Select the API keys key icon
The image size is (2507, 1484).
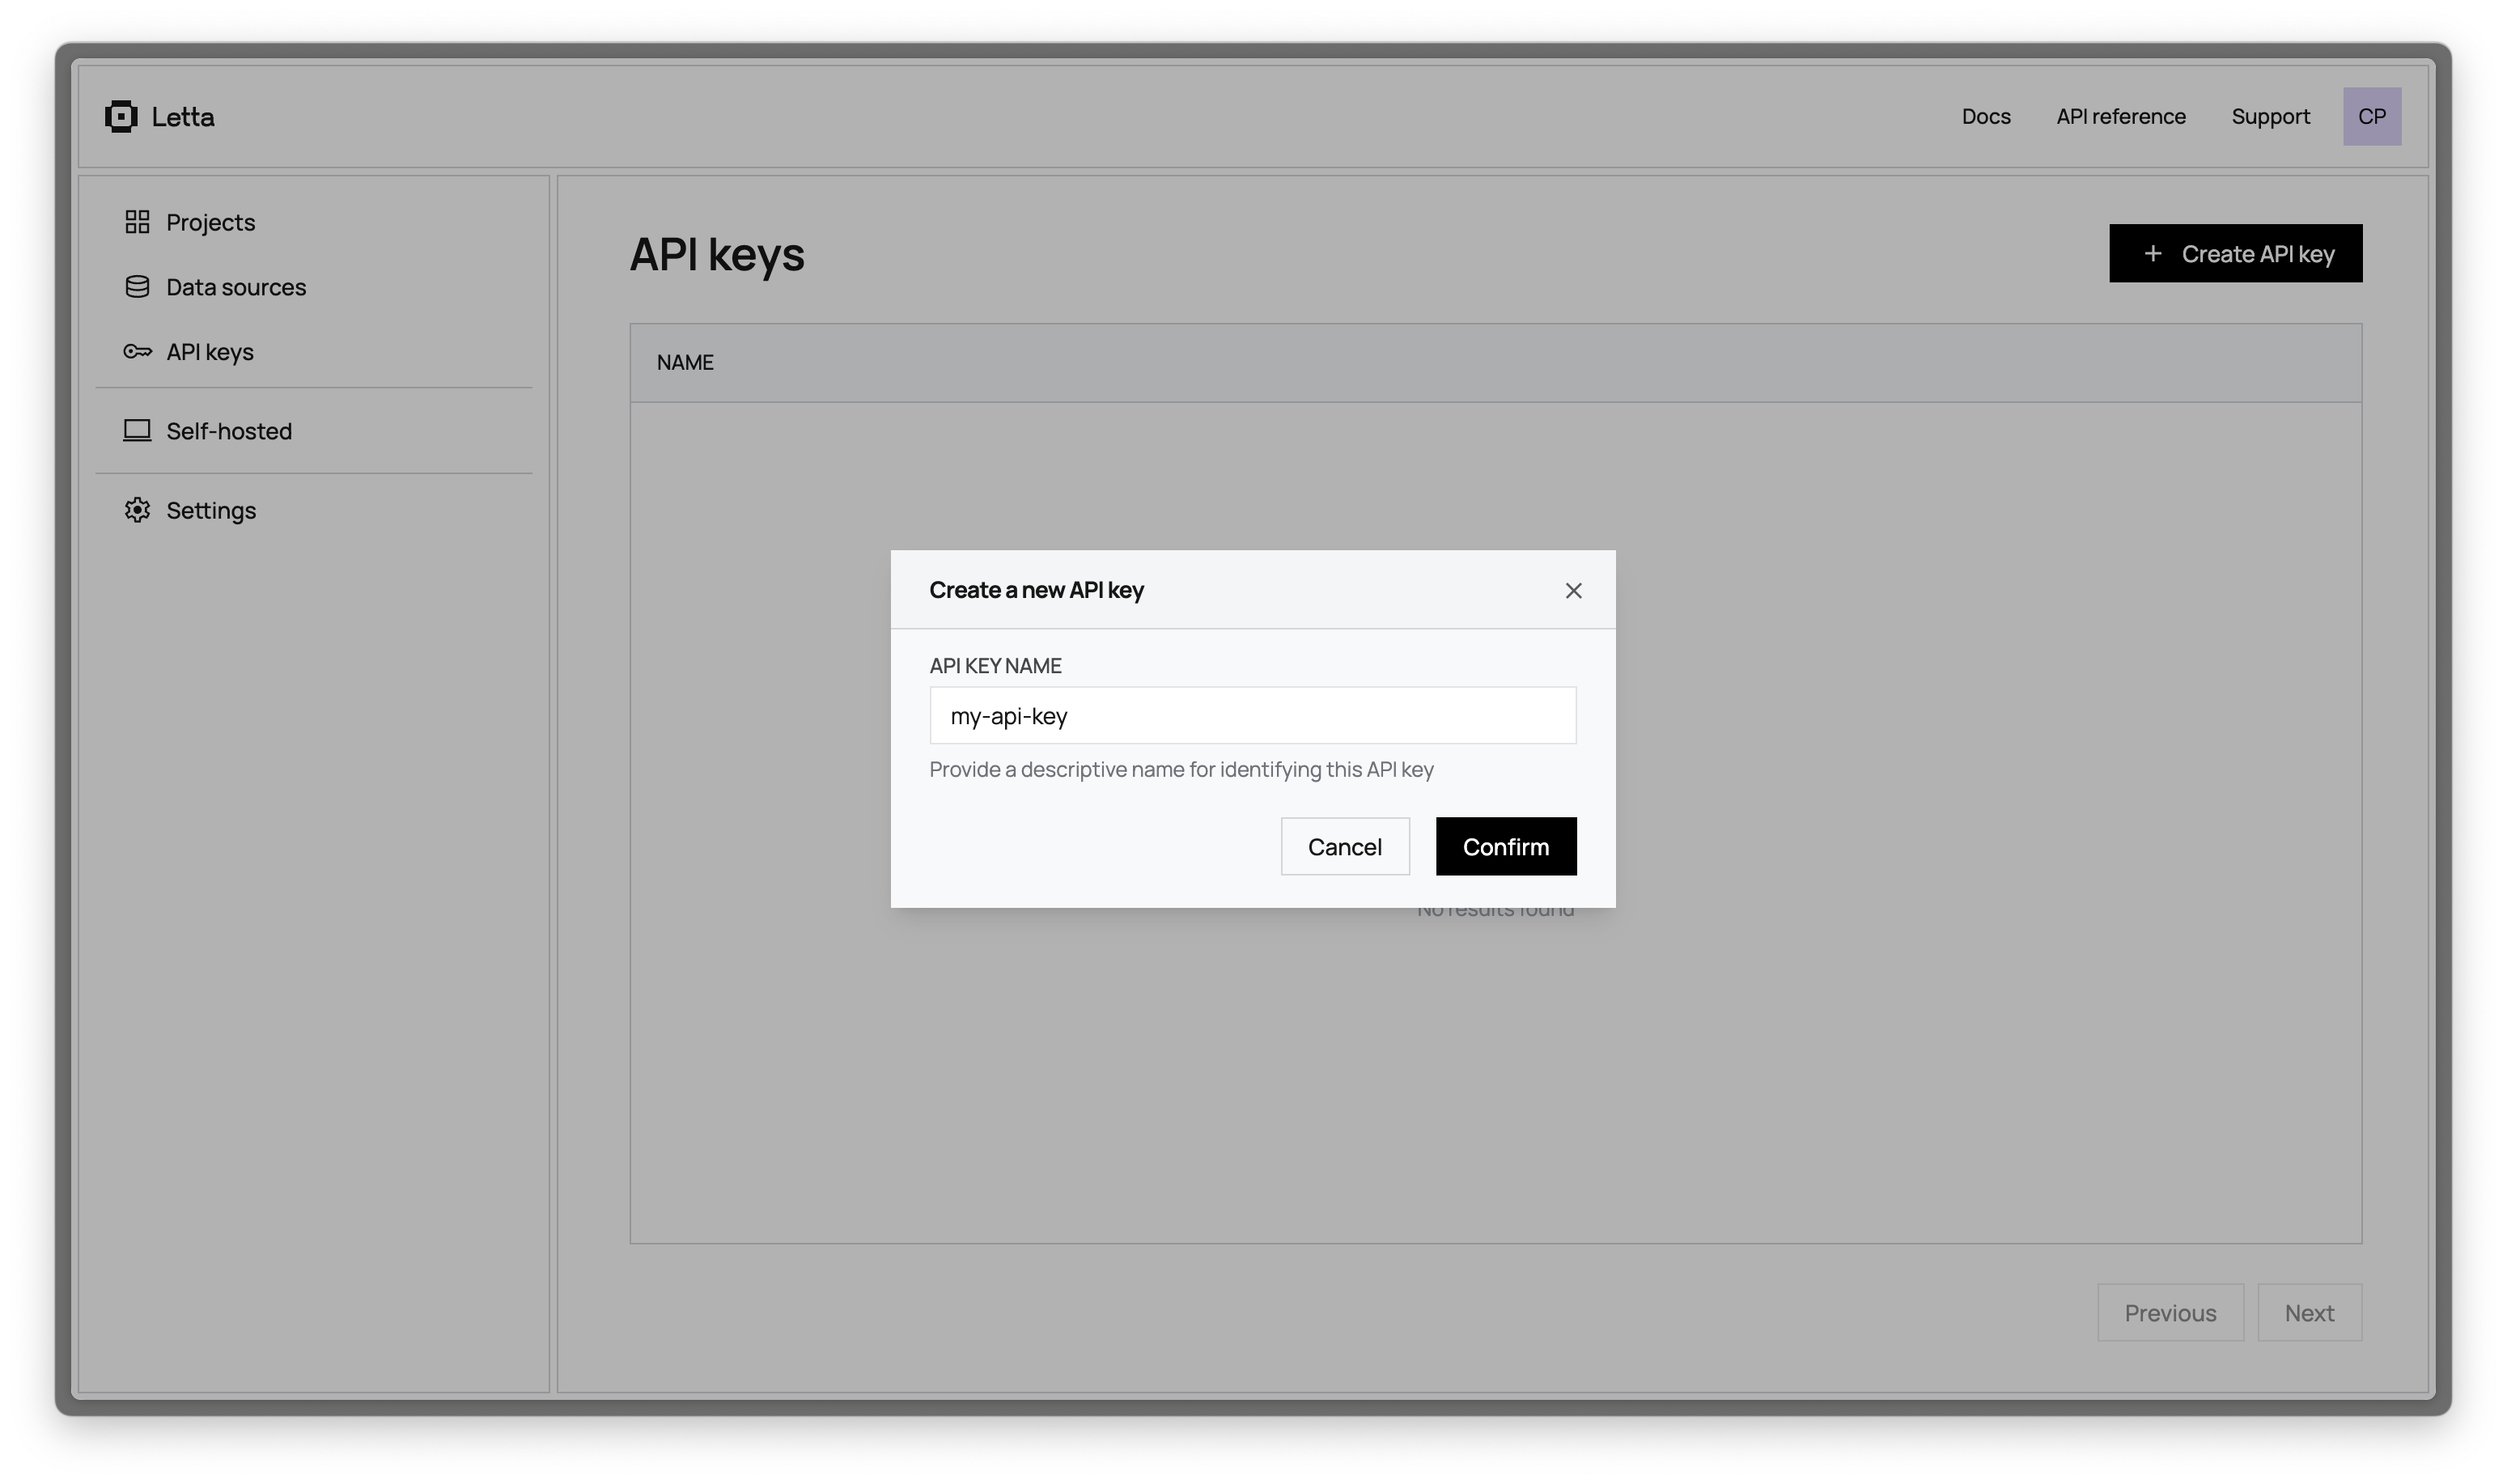[x=137, y=351]
